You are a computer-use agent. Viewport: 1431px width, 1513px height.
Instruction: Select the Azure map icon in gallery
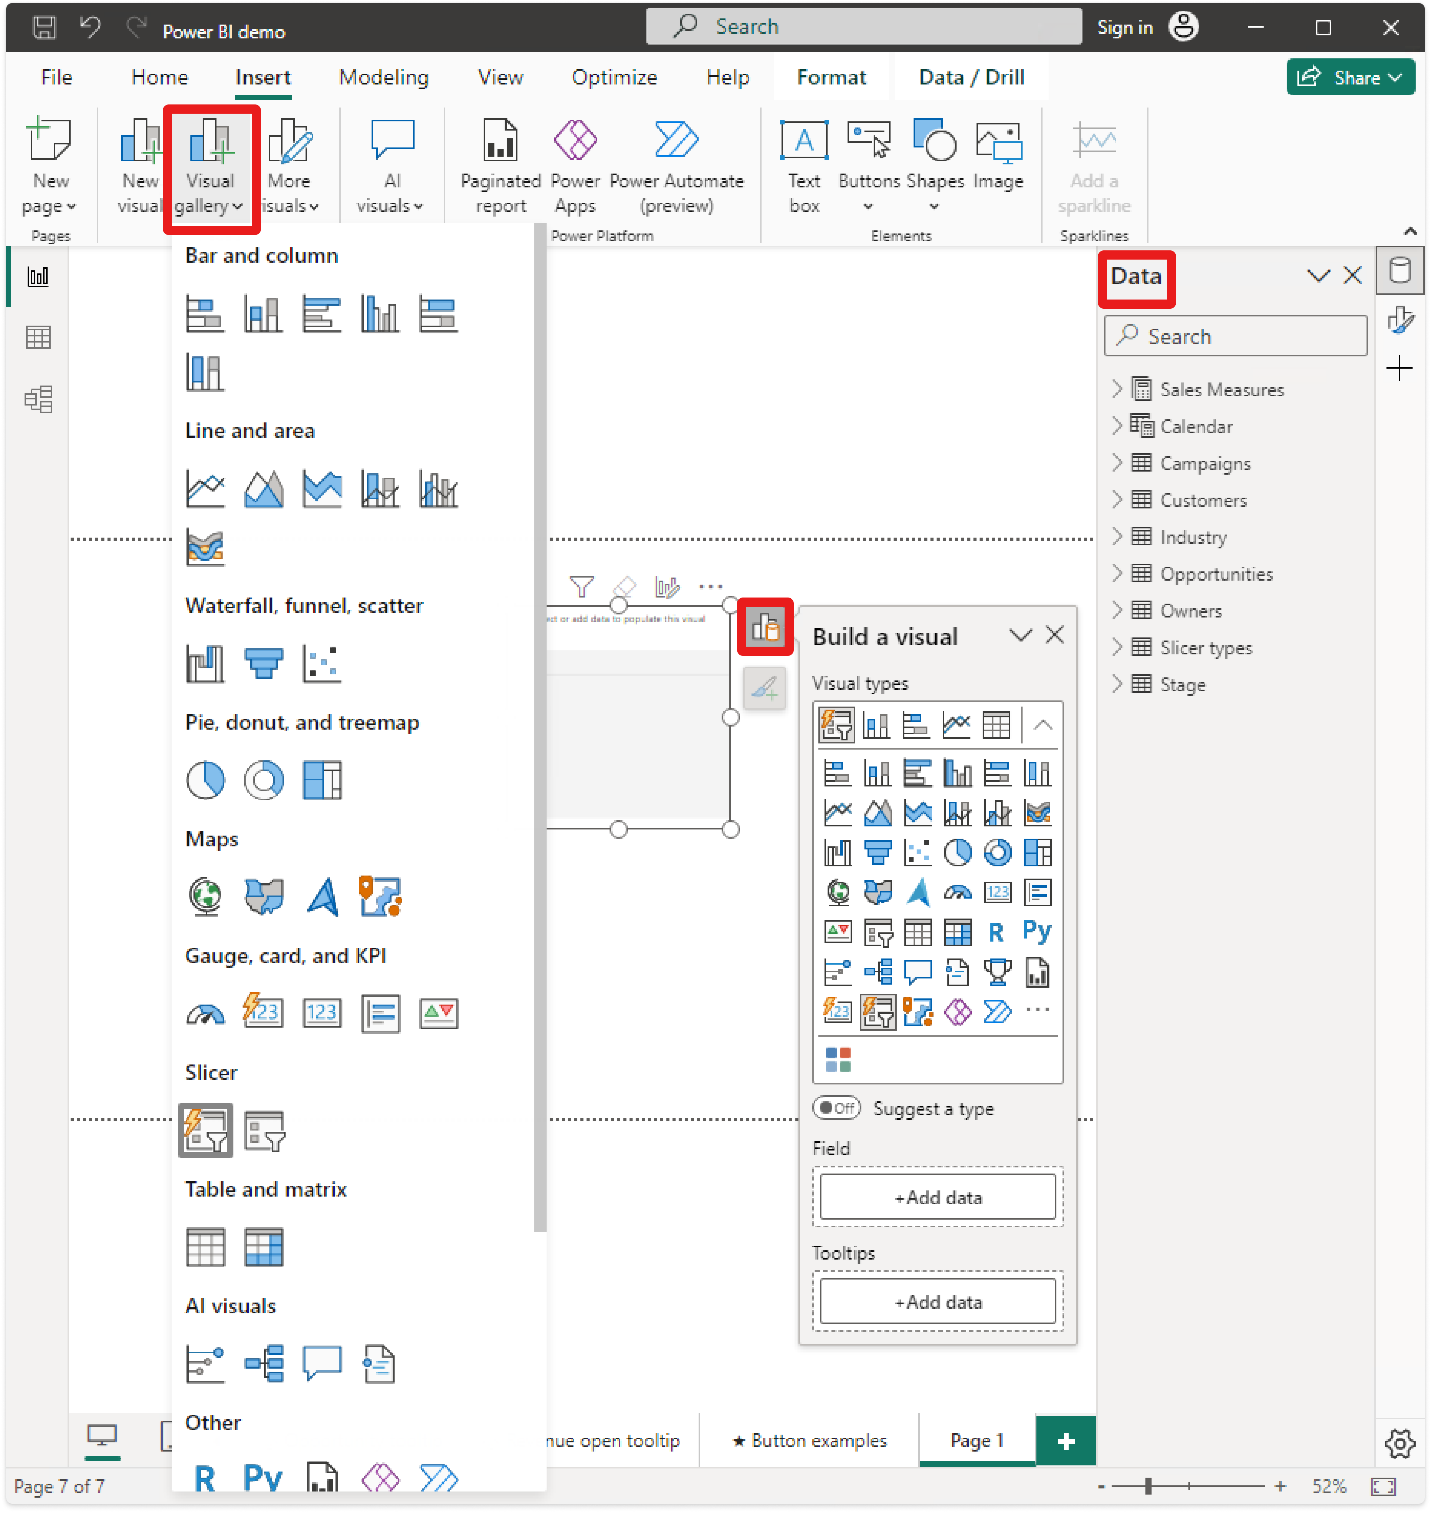point(322,897)
